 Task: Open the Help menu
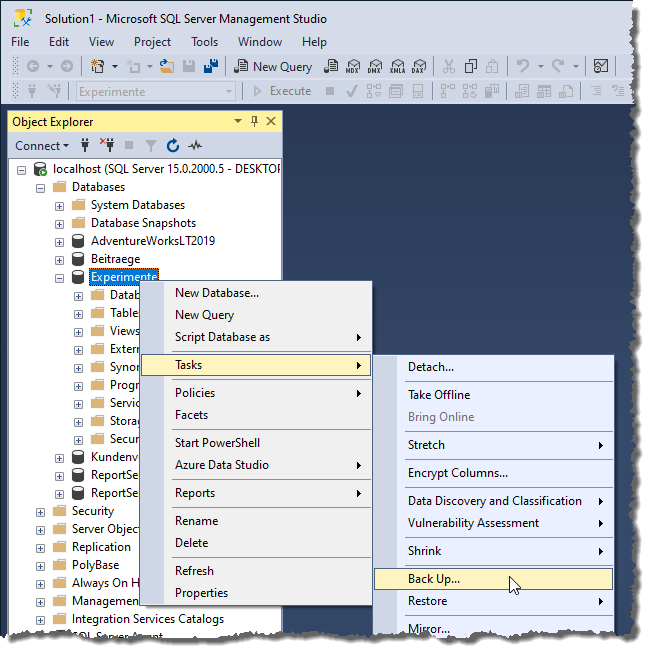(x=314, y=42)
